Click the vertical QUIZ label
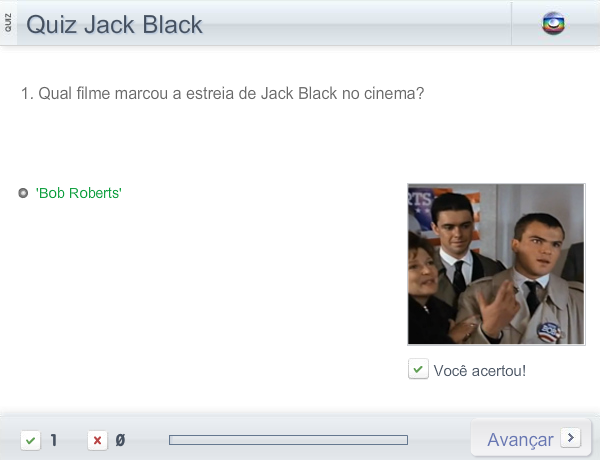600x460 pixels. click(8, 23)
